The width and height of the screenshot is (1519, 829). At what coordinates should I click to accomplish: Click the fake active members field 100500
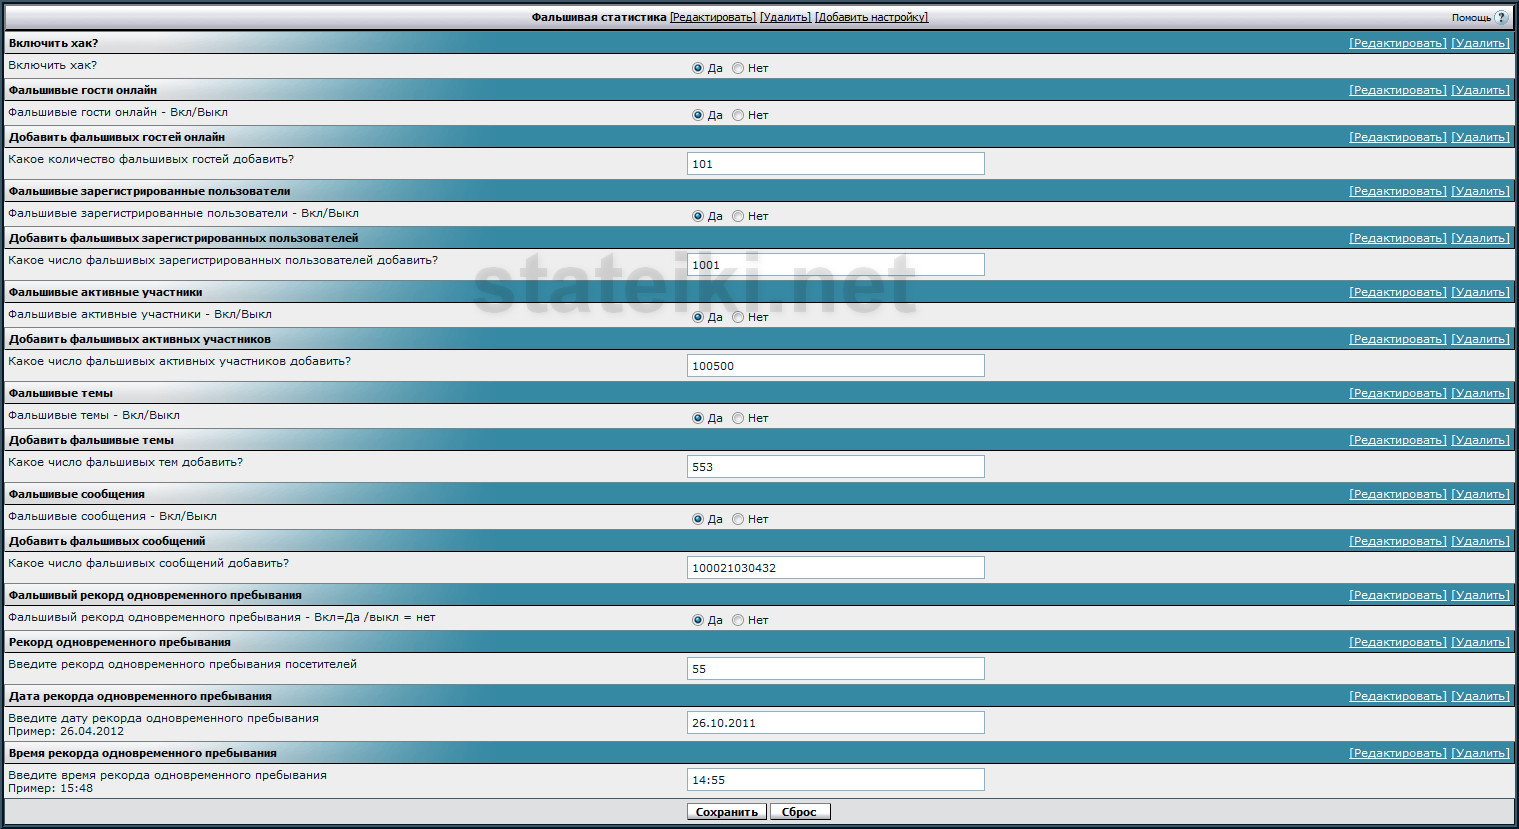(x=836, y=365)
